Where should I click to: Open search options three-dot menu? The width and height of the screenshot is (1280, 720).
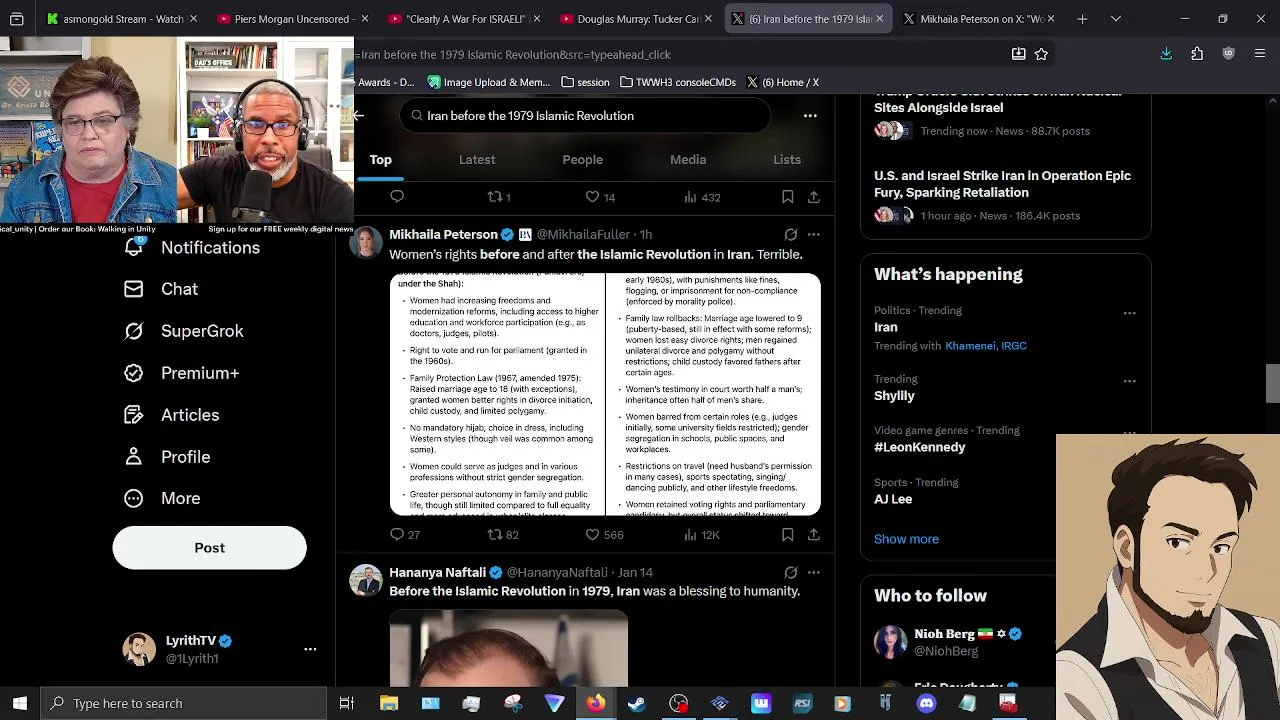click(x=810, y=116)
